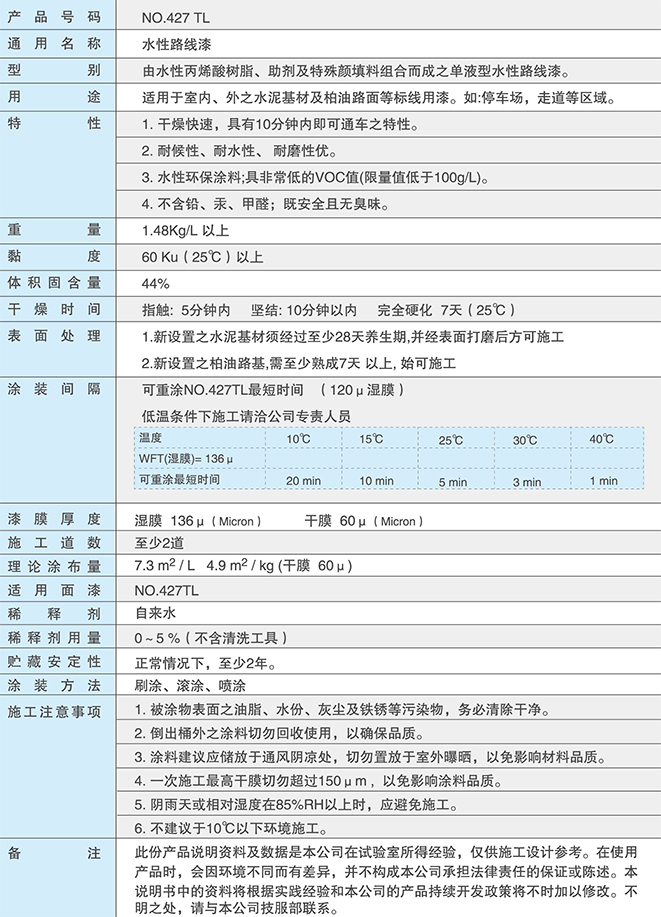The height and width of the screenshot is (917, 661).
Task: Select the 稀释剂 value 自来水
Action: pos(155,612)
